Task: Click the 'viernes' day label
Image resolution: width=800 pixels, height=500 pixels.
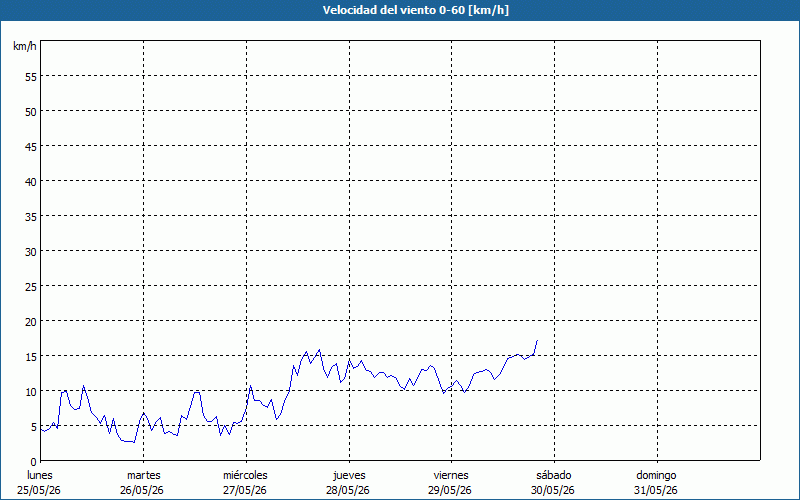Action: (x=451, y=475)
